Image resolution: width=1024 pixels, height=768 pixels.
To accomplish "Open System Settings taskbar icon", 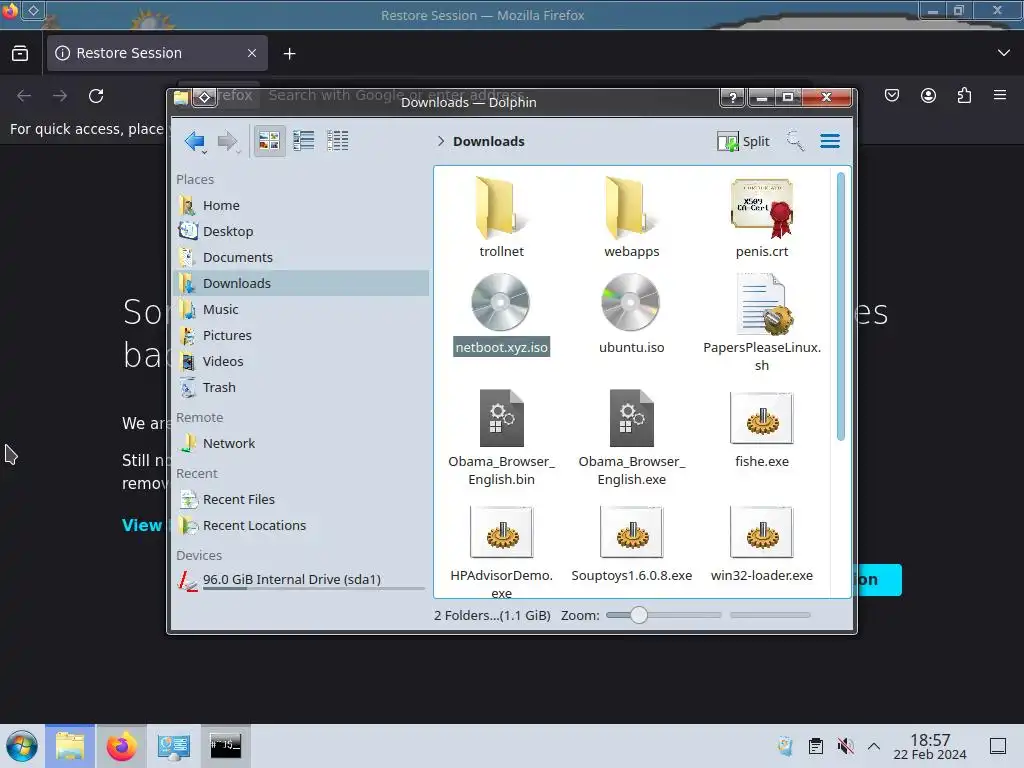I will pos(173,746).
